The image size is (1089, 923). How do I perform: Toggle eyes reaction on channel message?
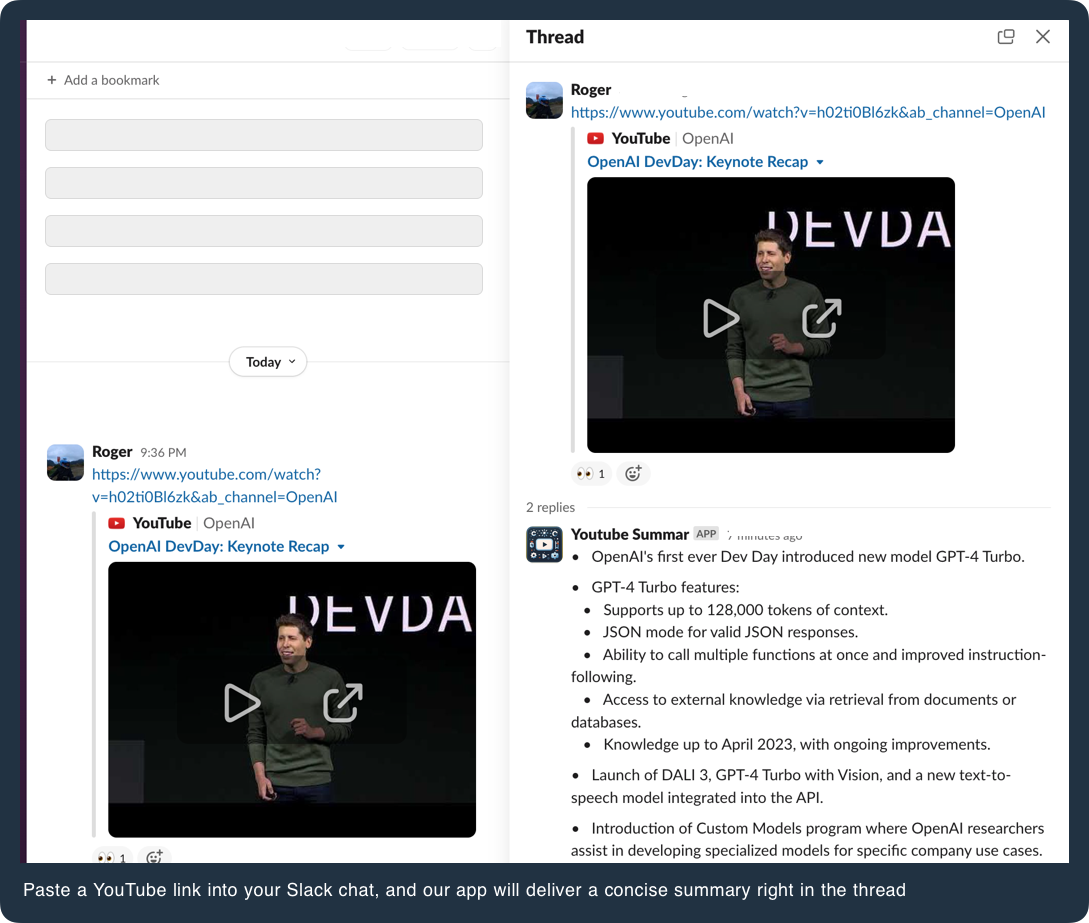coord(112,857)
